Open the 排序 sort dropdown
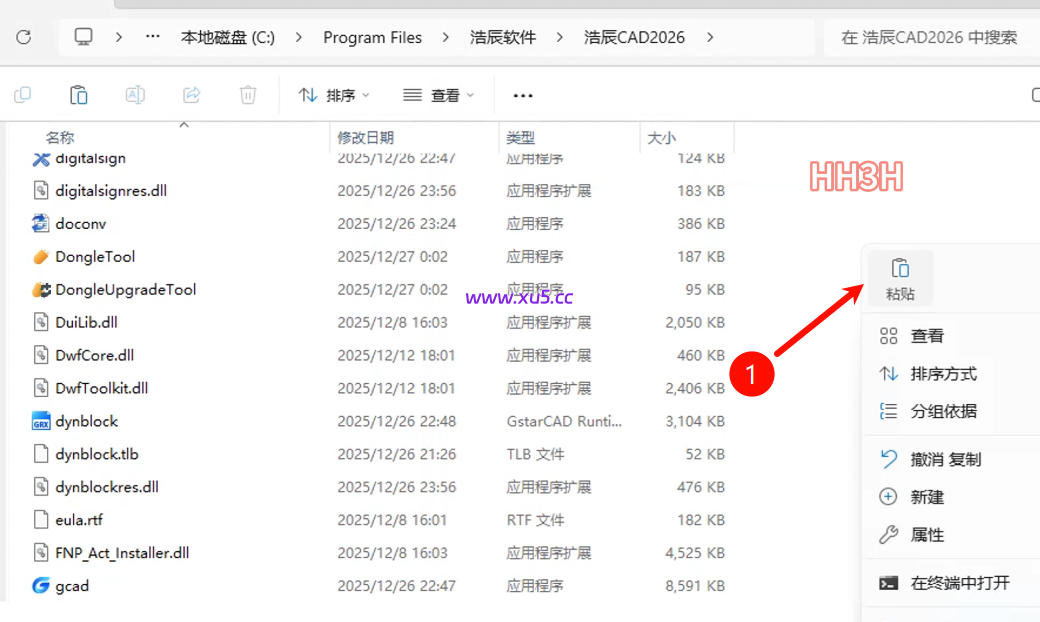Screen dimensions: 1040x622 click(x=334, y=94)
